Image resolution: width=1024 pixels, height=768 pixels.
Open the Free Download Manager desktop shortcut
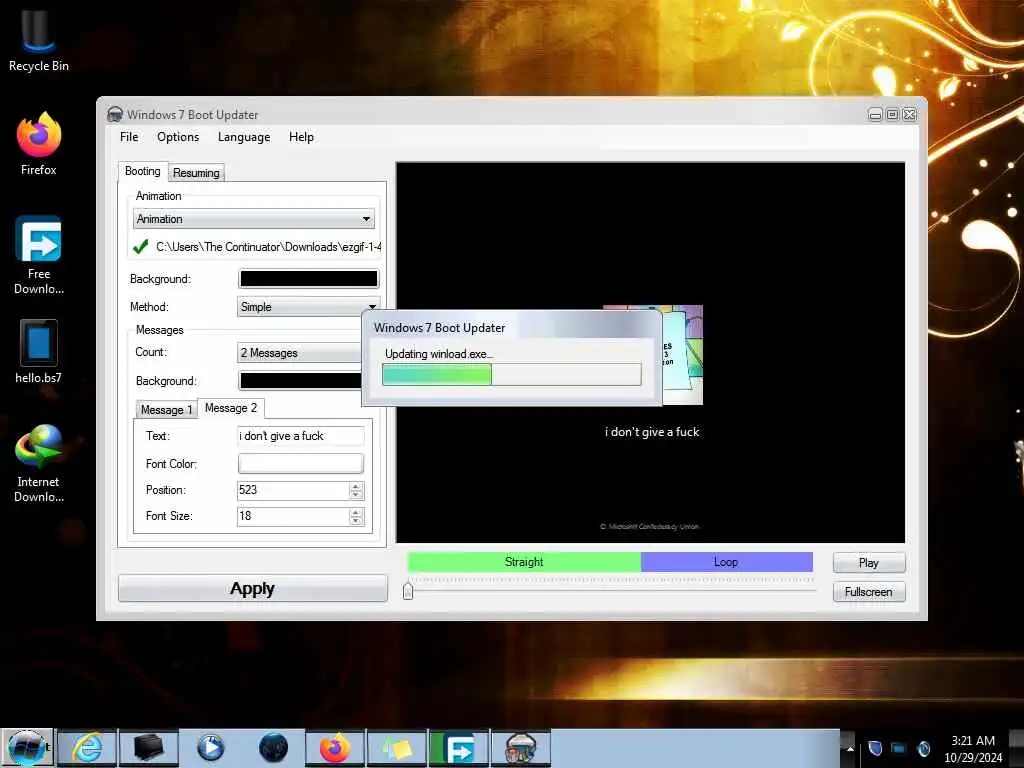coord(39,255)
